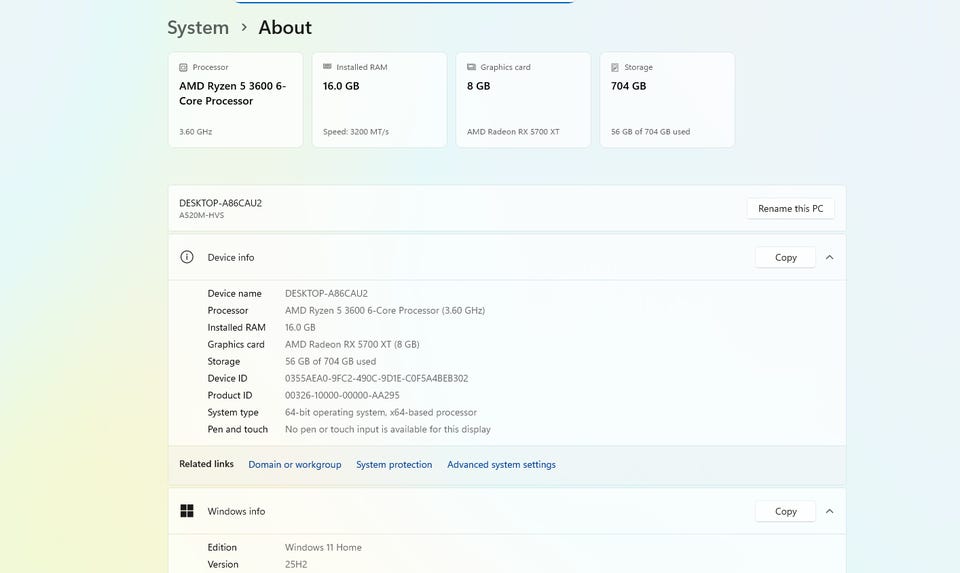Open Advanced system settings link
This screenshot has width=960, height=573.
coord(501,465)
